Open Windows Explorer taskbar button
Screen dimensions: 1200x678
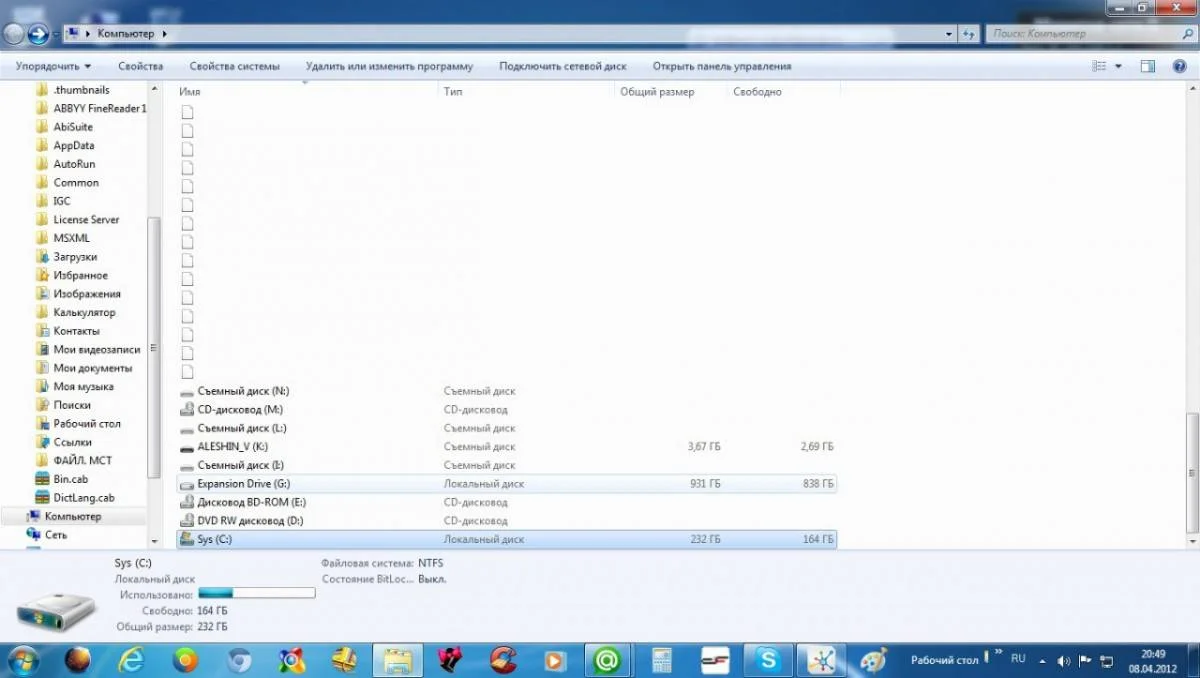(399, 660)
